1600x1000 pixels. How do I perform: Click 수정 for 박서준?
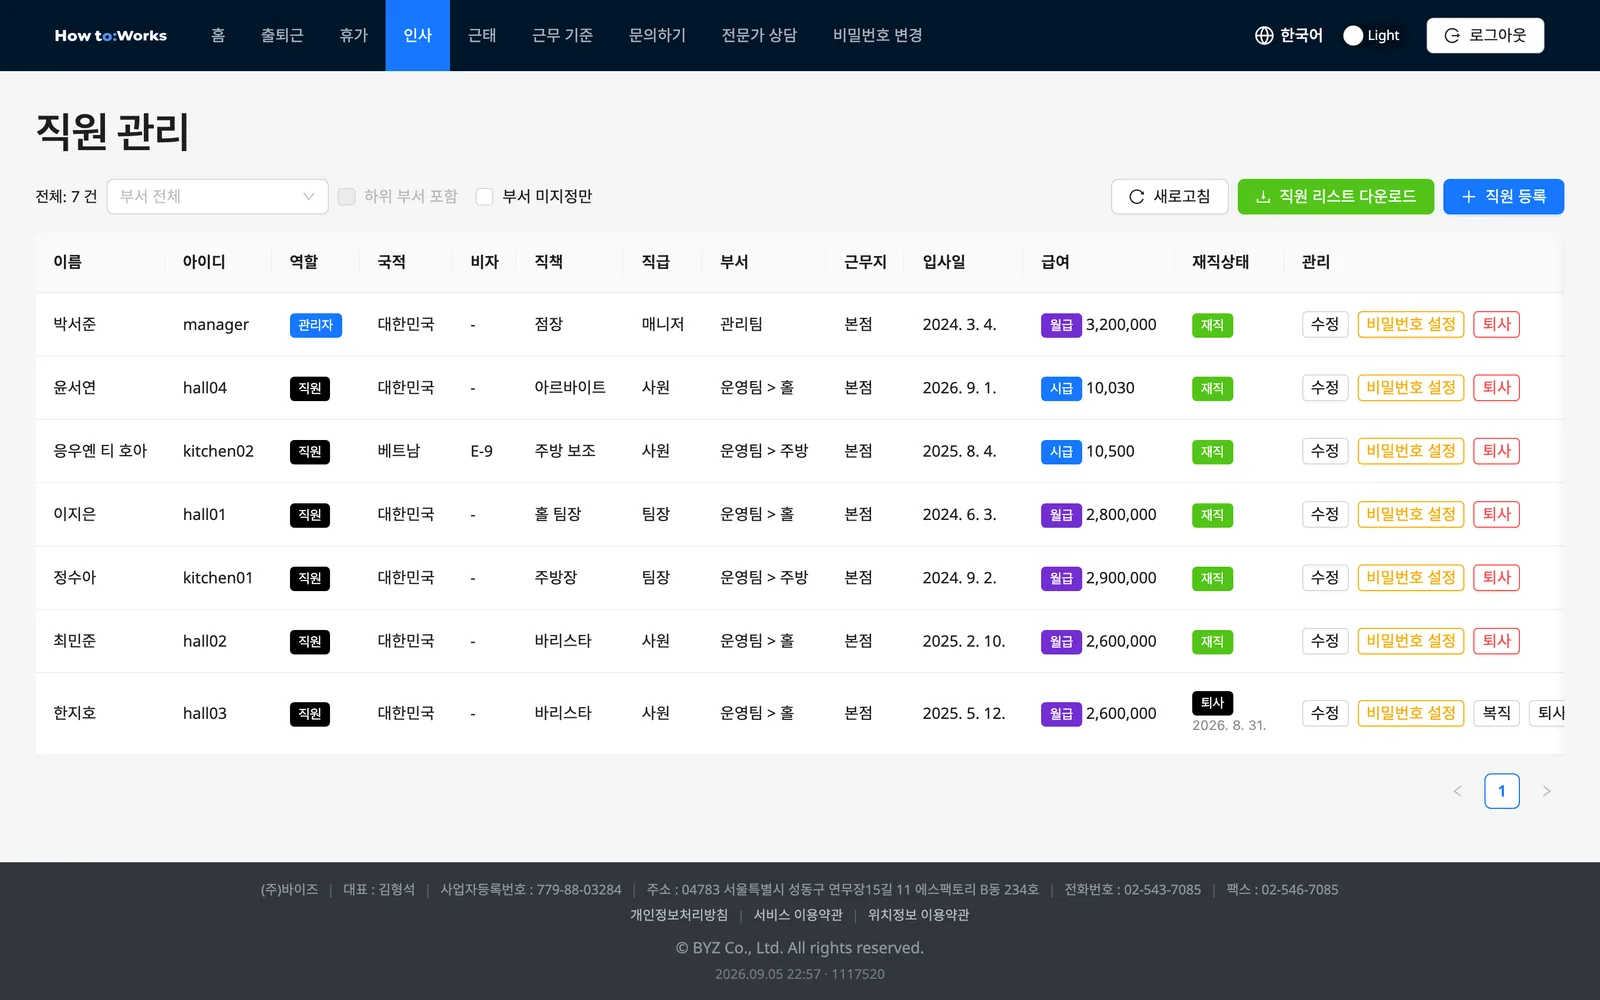coord(1325,324)
